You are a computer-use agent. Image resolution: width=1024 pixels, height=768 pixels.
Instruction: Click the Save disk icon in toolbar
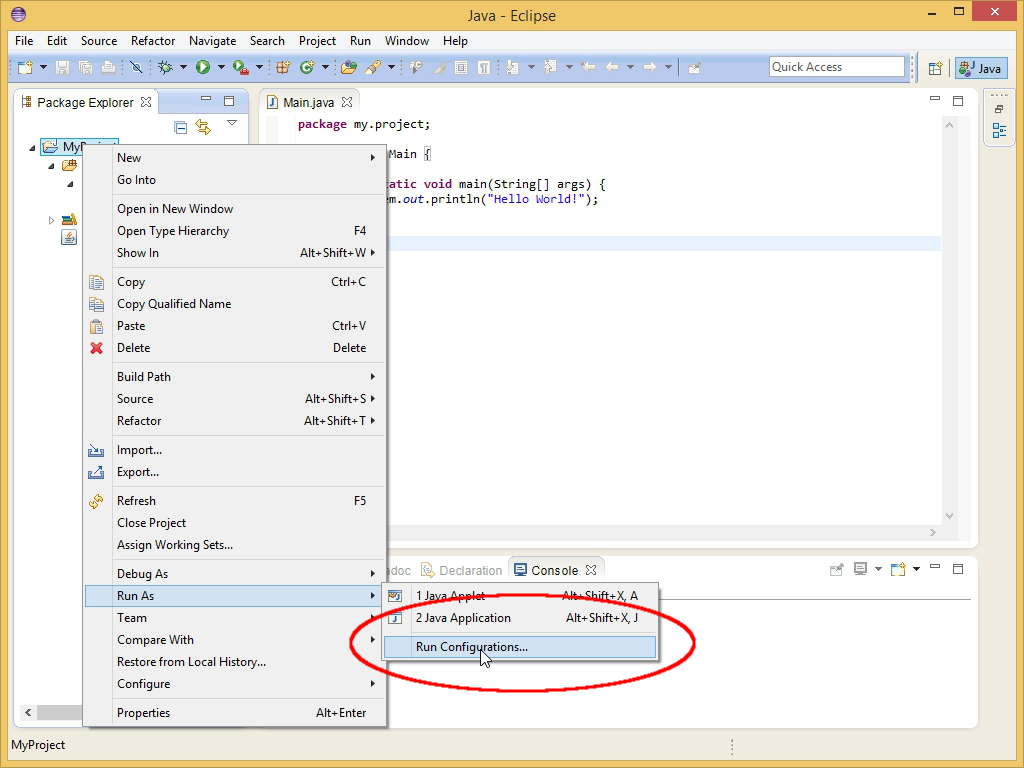click(62, 67)
